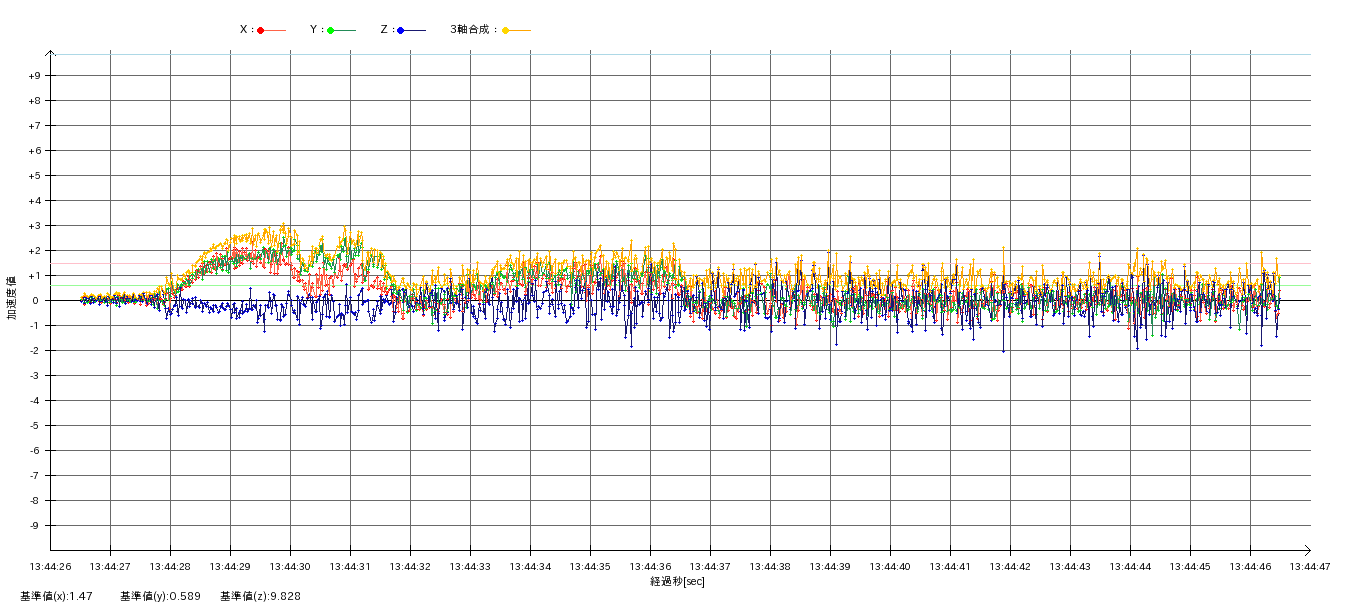1350x610 pixels.
Task: Click the blue Z series legend marker
Action: pyautogui.click(x=400, y=30)
